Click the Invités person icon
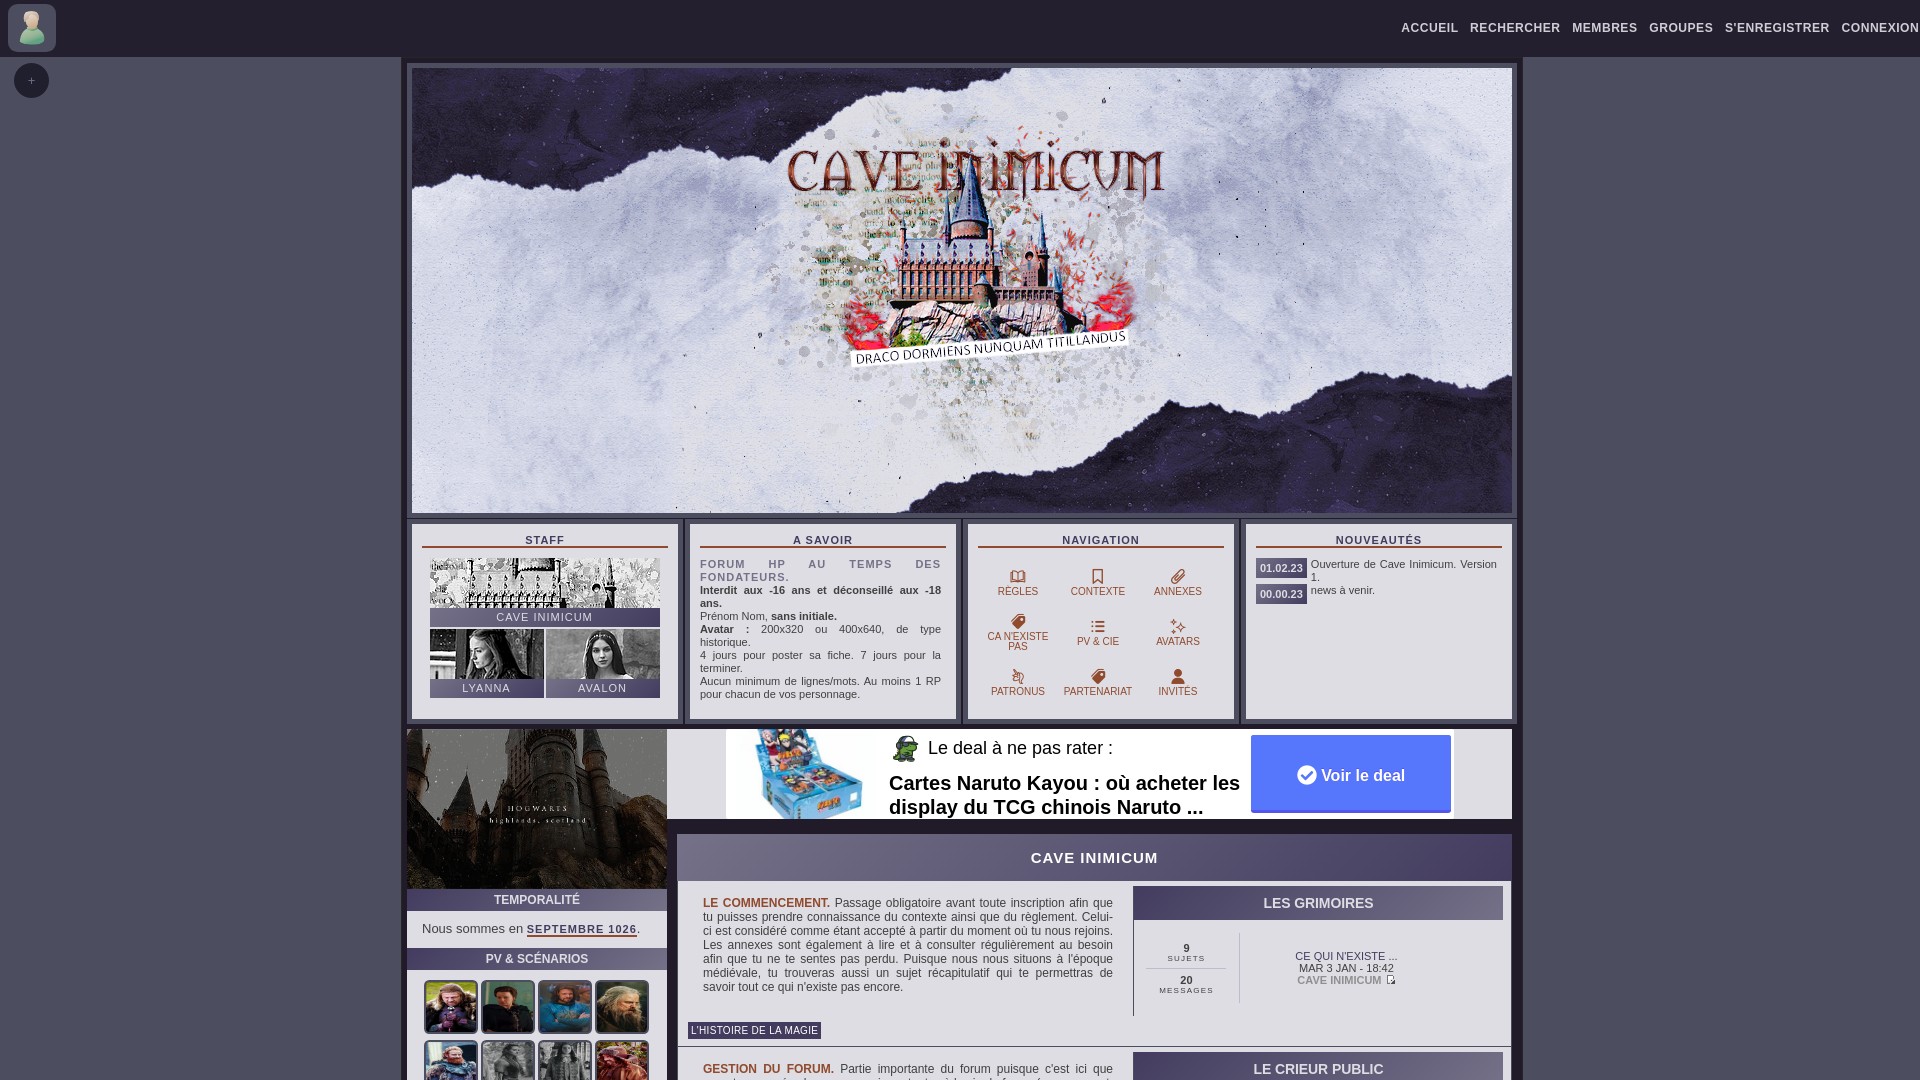The image size is (1920, 1080). point(1178,677)
